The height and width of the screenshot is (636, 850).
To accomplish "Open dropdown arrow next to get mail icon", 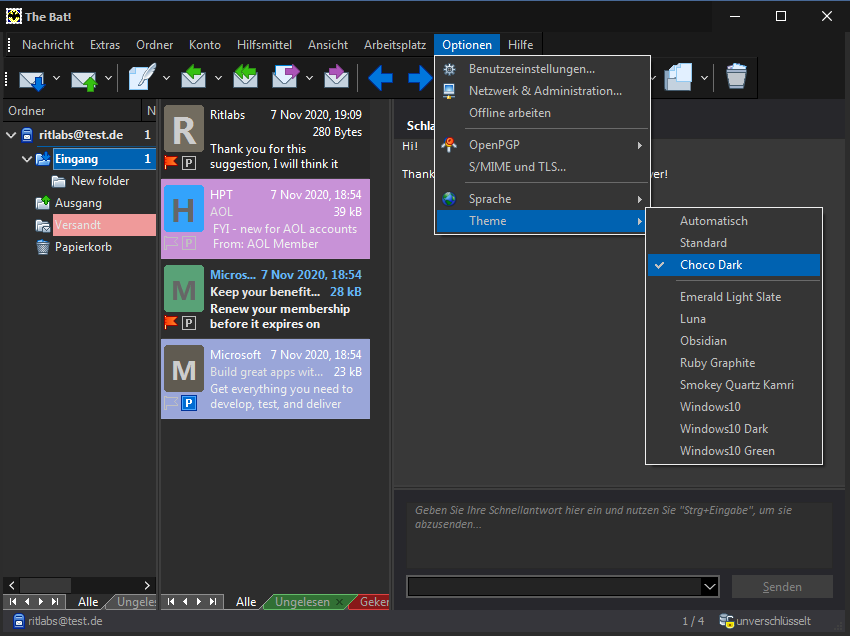I will (56, 78).
